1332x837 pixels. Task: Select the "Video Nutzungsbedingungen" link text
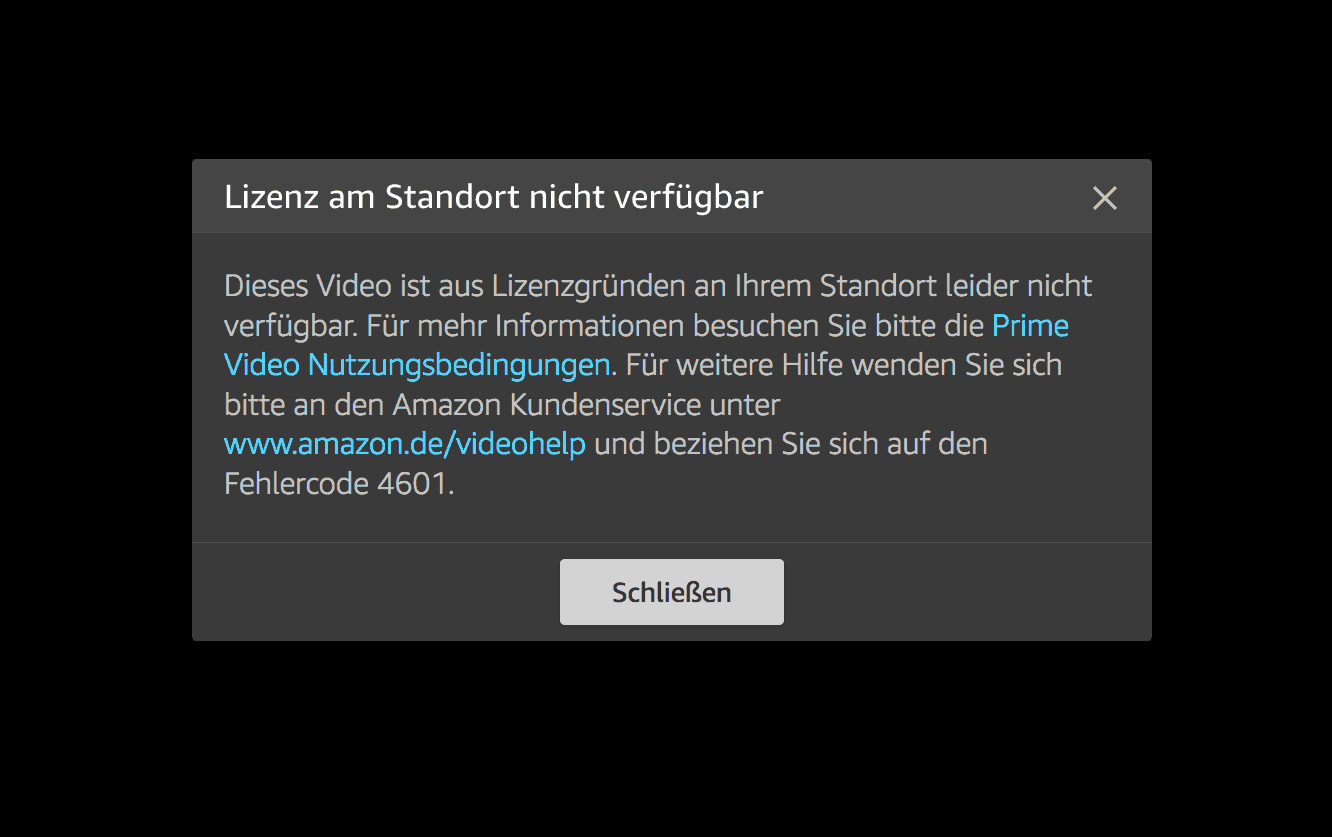pos(417,365)
